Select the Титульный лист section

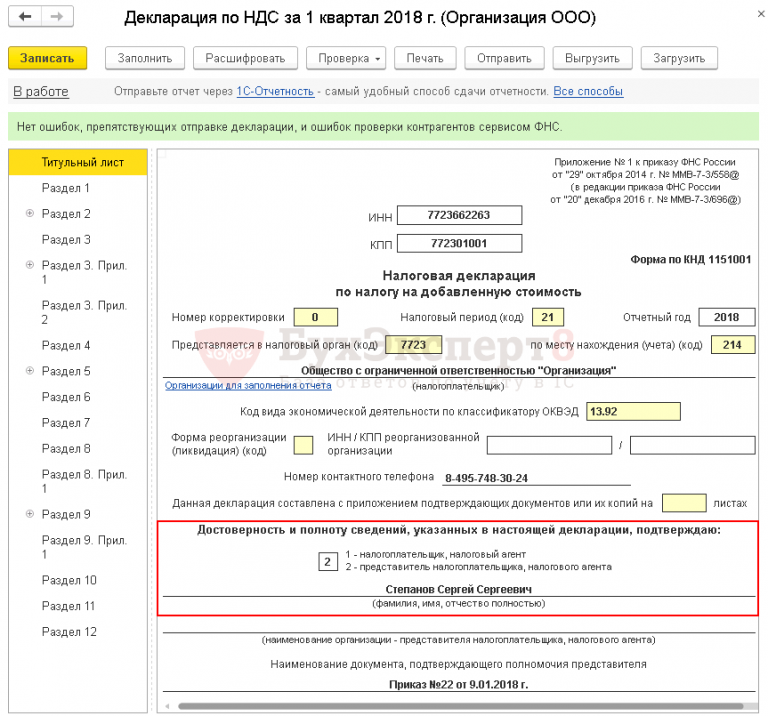click(78, 162)
